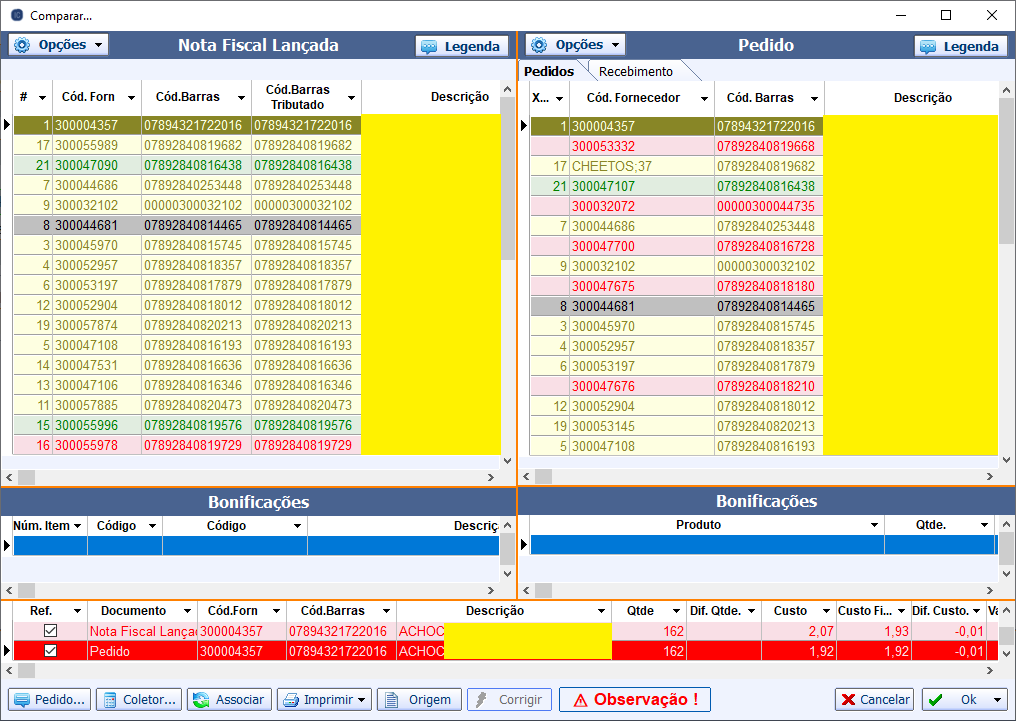
Task: Toggle Ref. checkbox for Pedido row
Action: pos(50,651)
